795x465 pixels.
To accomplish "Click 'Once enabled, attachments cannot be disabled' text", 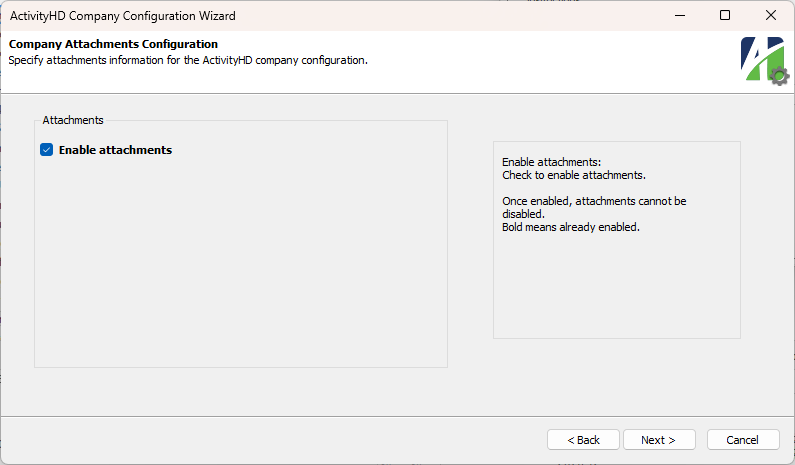I will tap(594, 207).
